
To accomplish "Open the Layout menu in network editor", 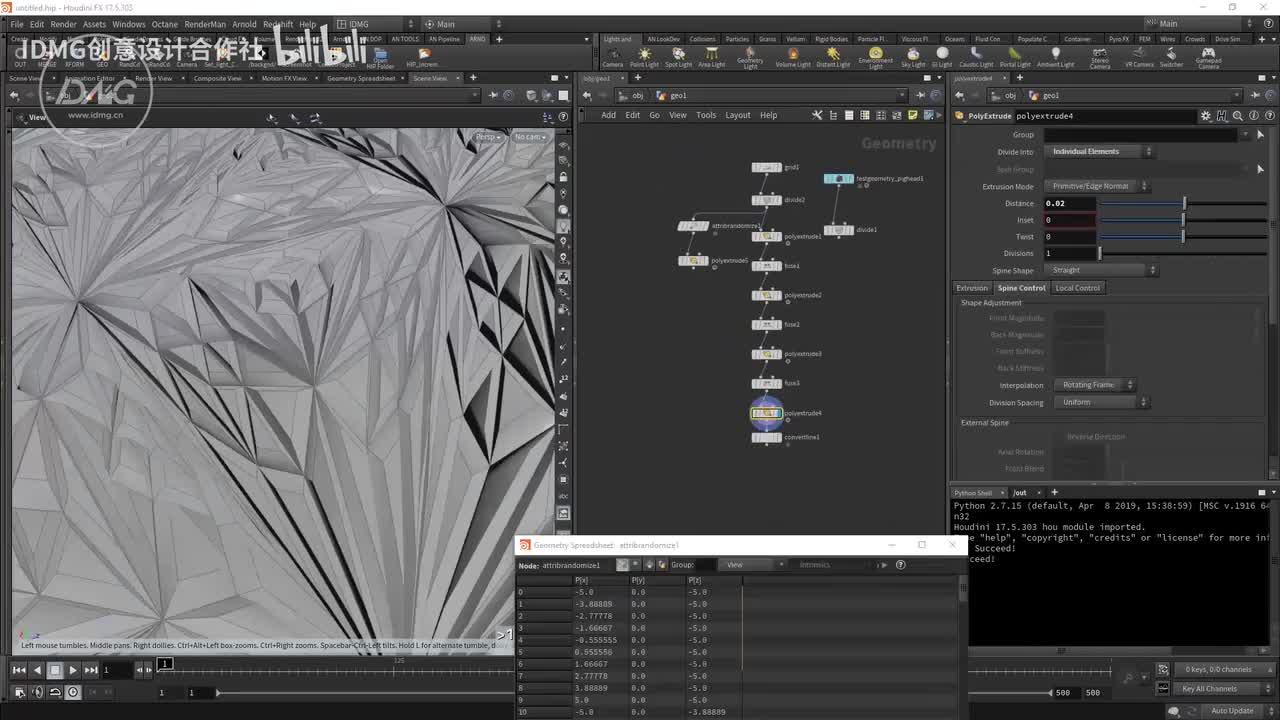I will coord(737,115).
